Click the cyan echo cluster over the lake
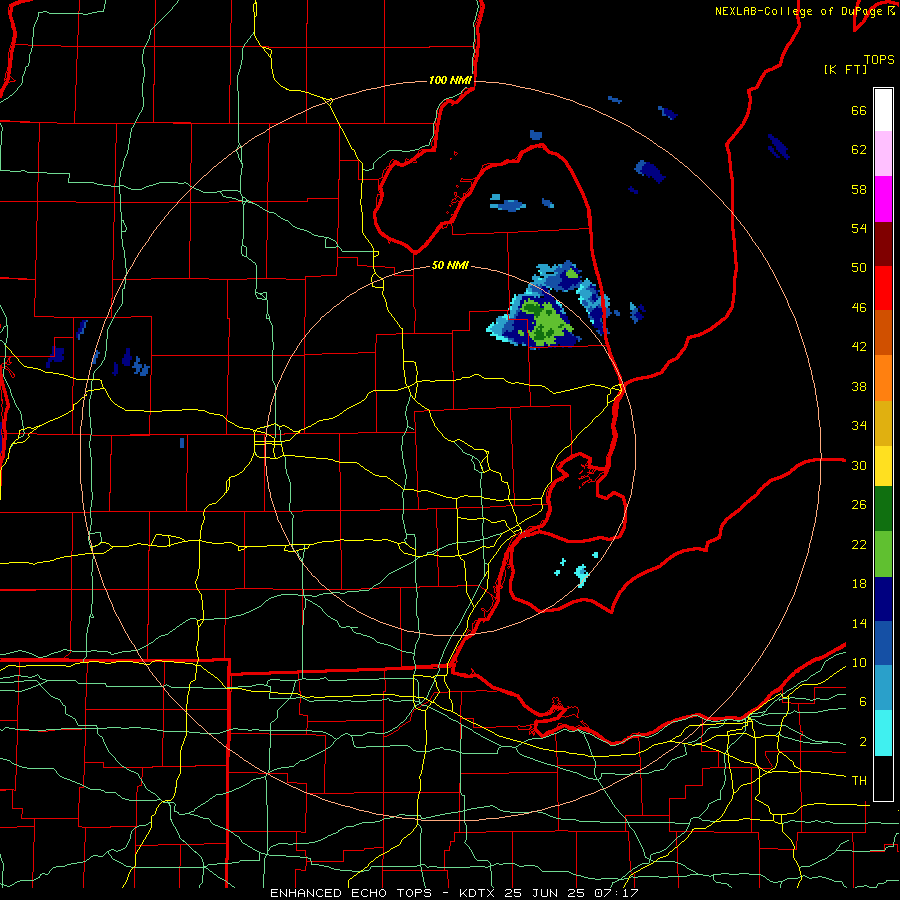The image size is (900, 900). 581,575
